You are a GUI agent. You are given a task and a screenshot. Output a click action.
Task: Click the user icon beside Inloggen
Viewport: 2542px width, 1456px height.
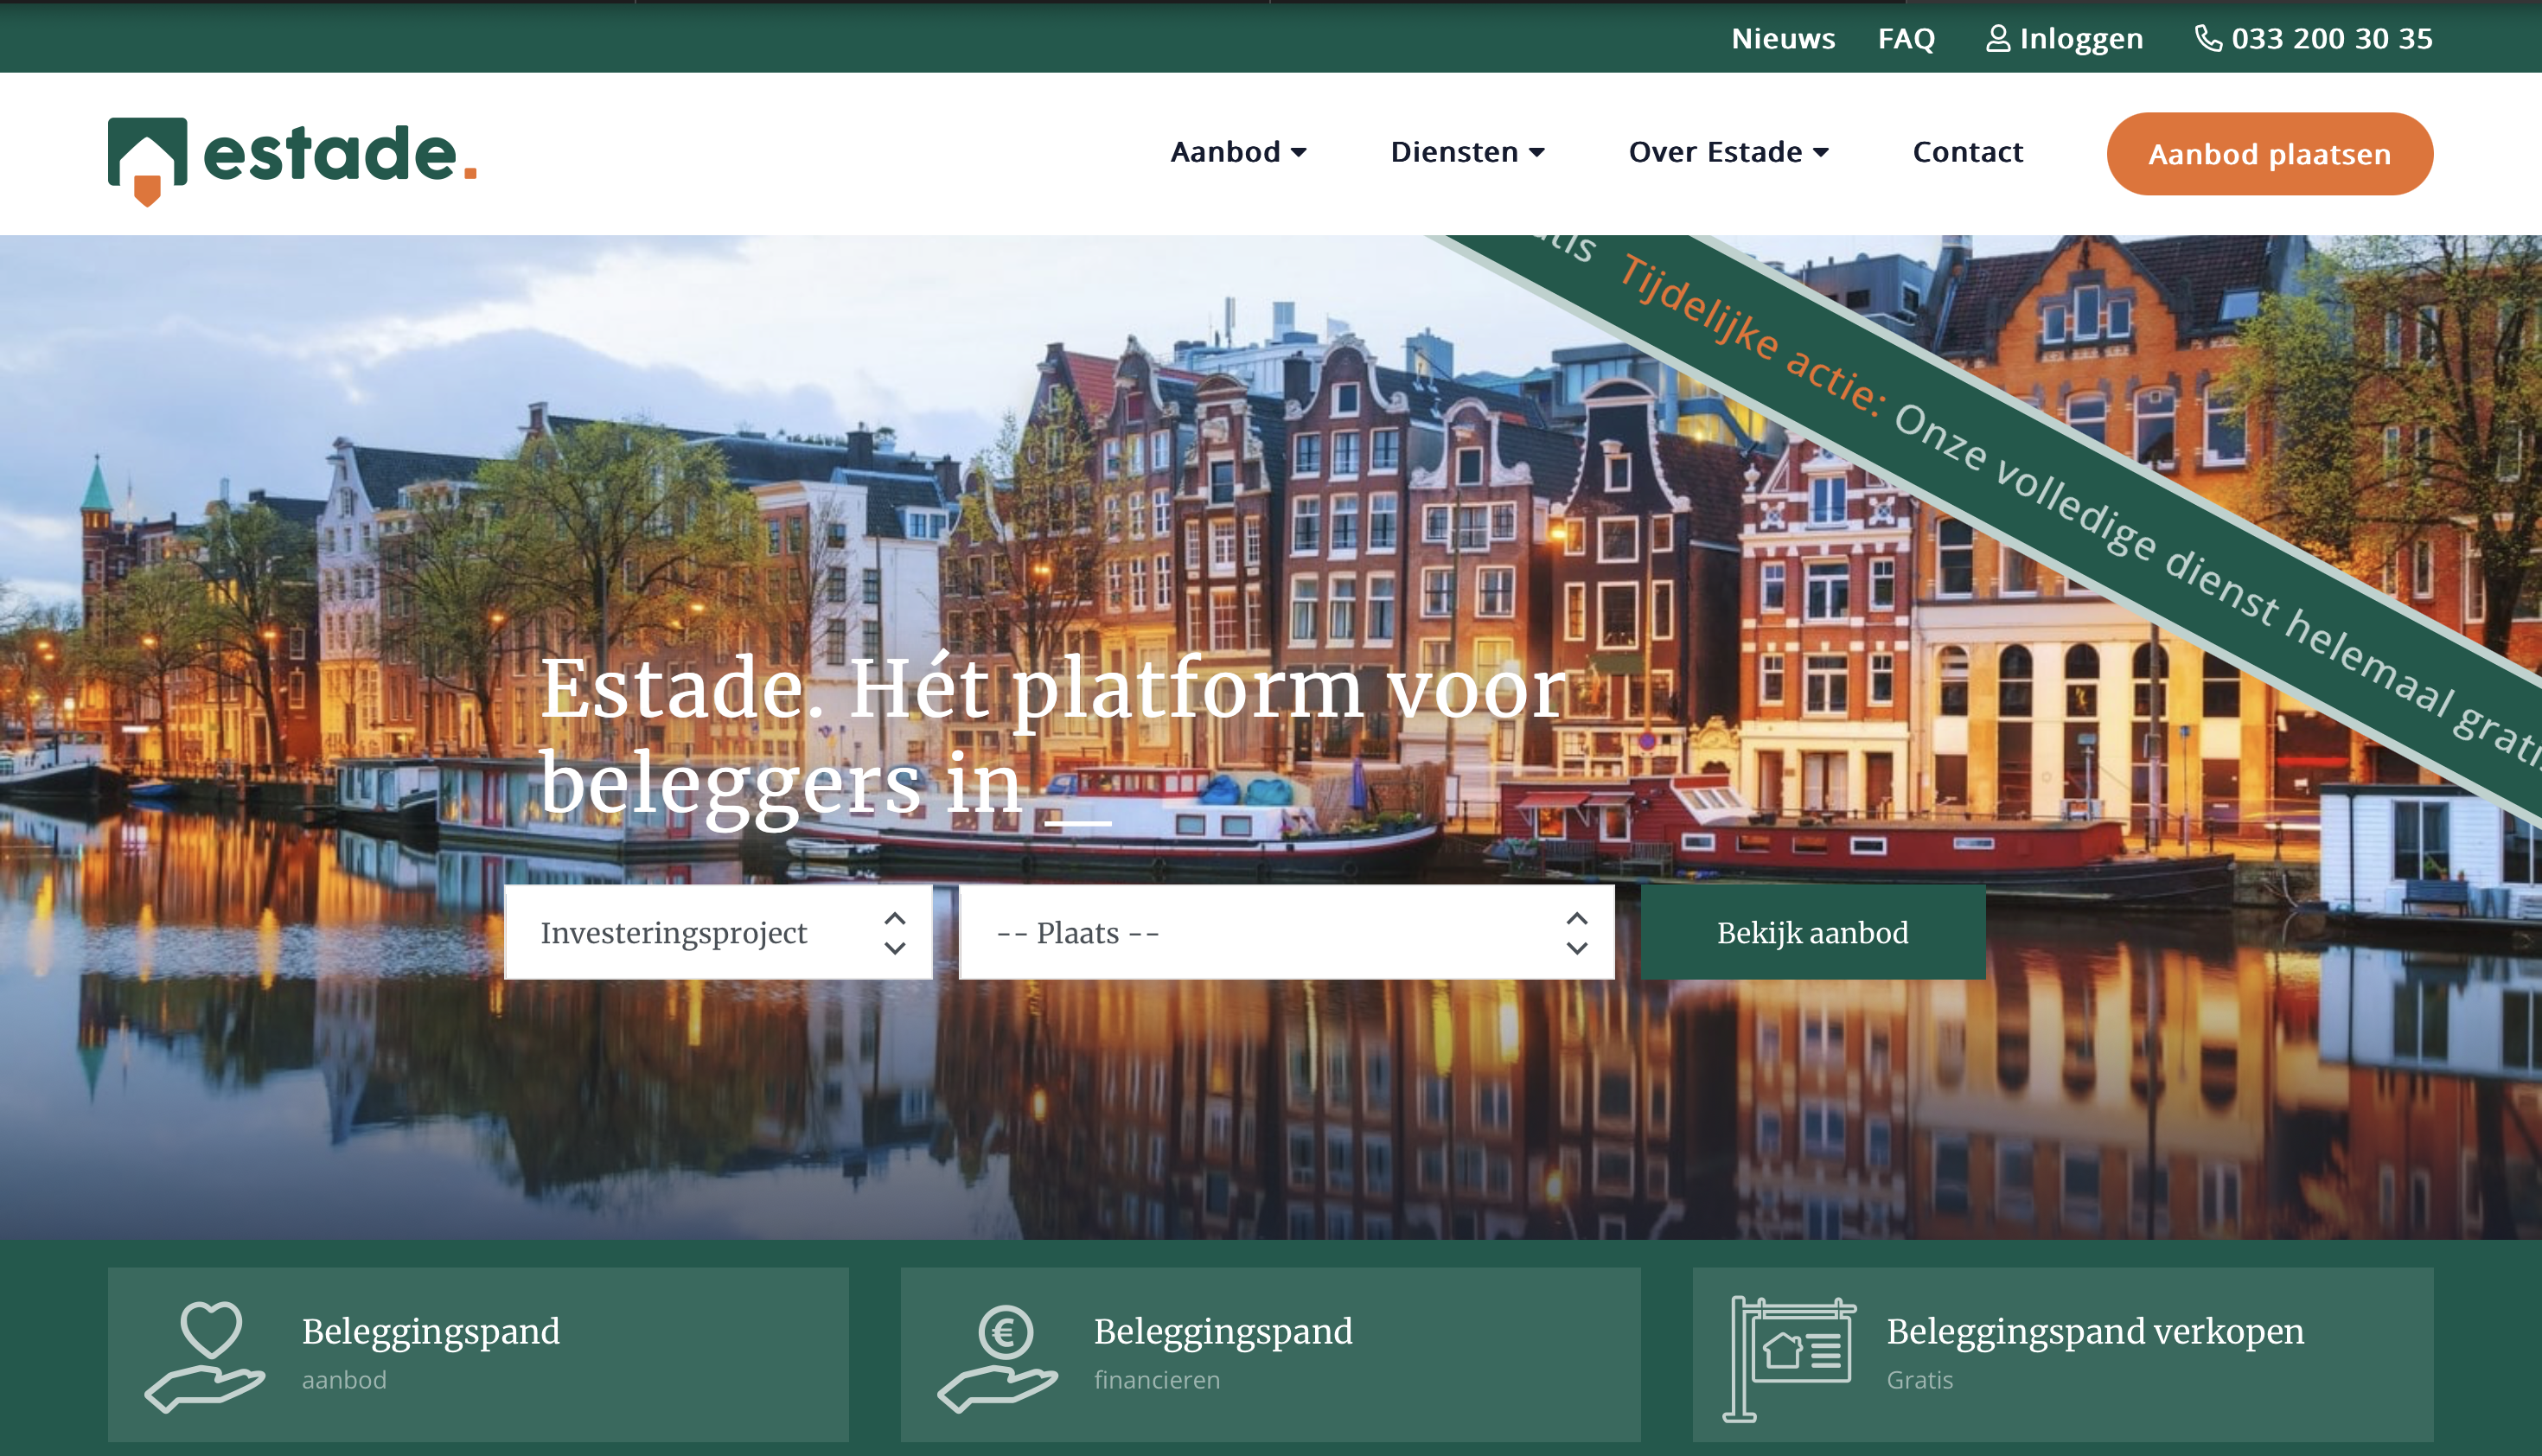click(x=1997, y=38)
